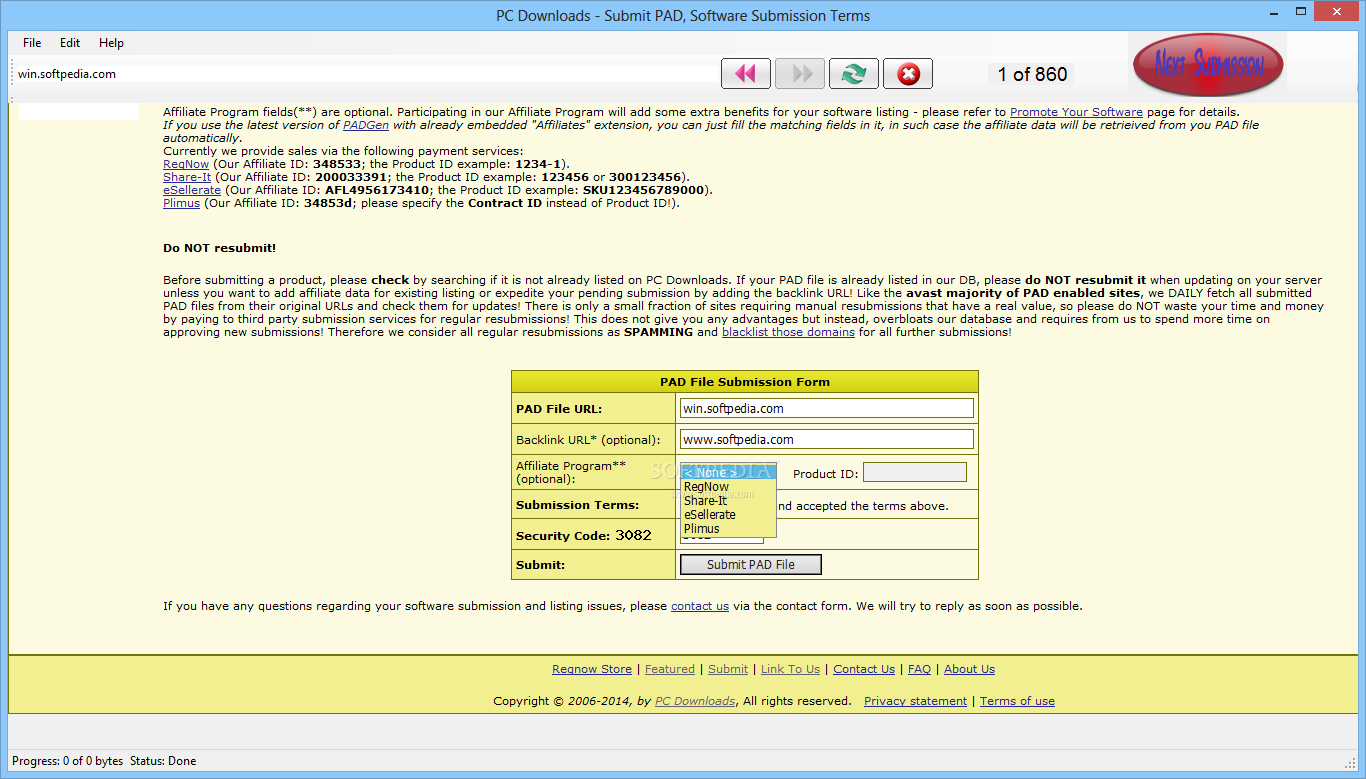Image resolution: width=1366 pixels, height=779 pixels.
Task: Open the Plimus payment service link
Action: 182,203
